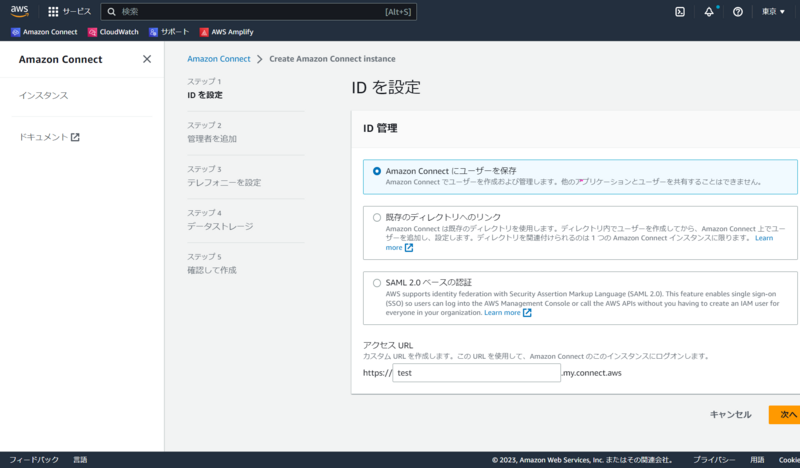Image resolution: width=800 pixels, height=468 pixels.
Task: Click Amazon Connect breadcrumb link
Action: click(218, 59)
